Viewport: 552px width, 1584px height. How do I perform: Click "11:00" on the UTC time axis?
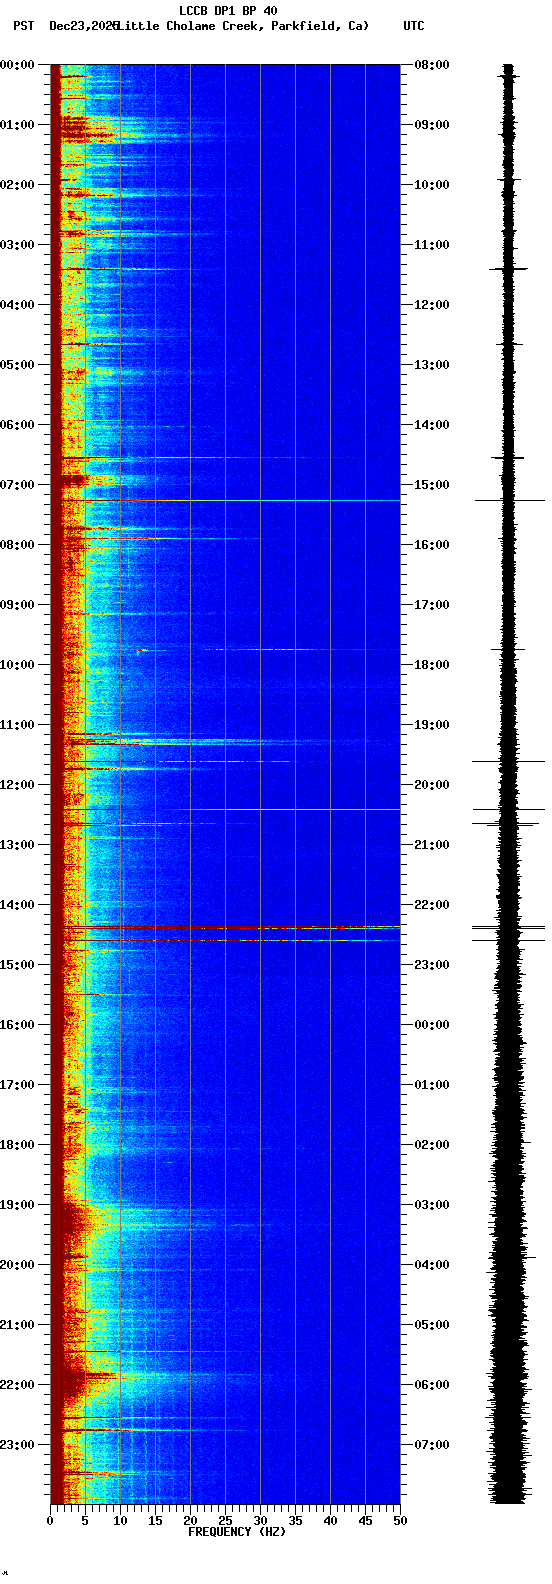pyautogui.click(x=432, y=245)
